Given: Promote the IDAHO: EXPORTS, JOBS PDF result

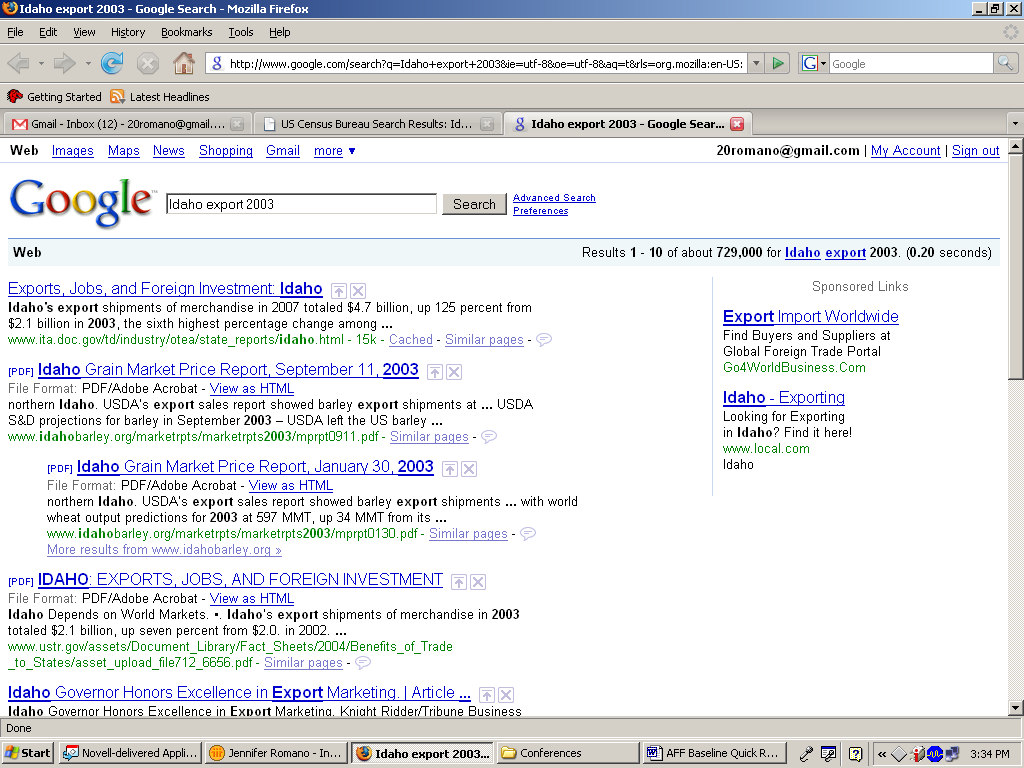Looking at the screenshot, I should pos(459,582).
